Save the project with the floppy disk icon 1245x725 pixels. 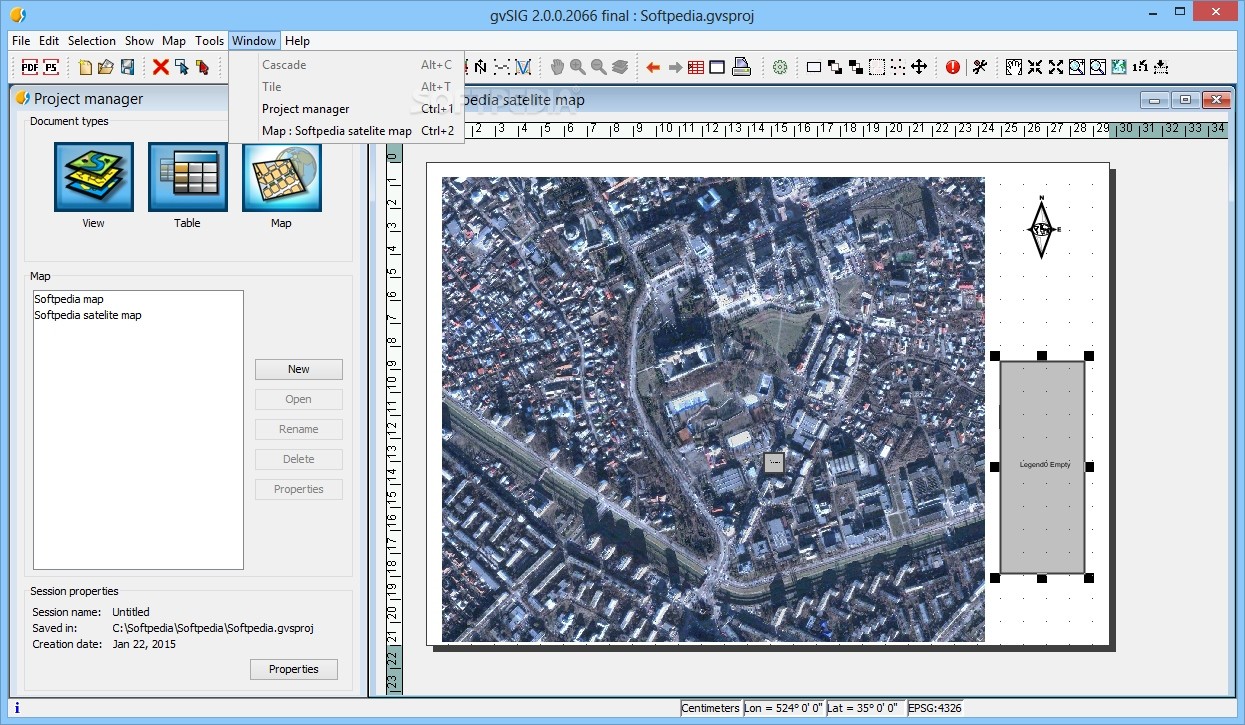pyautogui.click(x=128, y=67)
